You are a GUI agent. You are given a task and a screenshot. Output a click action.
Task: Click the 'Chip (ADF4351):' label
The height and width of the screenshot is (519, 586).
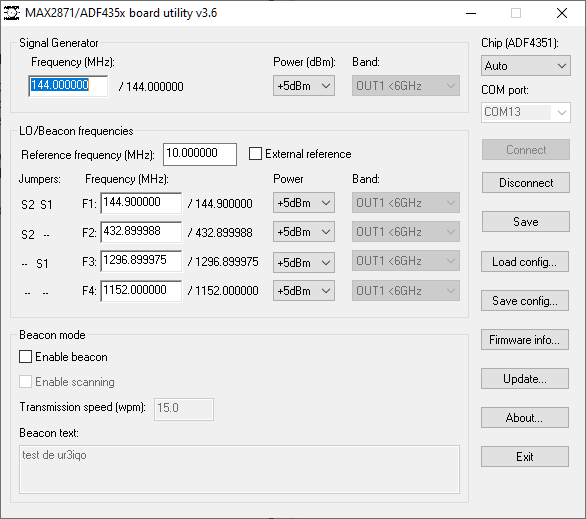coord(519,43)
